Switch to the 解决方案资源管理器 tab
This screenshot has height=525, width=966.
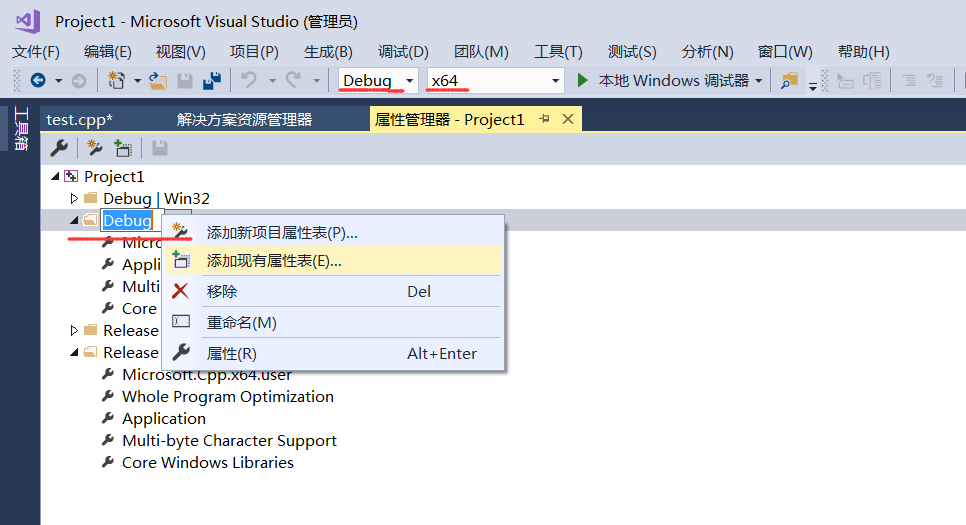coord(245,120)
